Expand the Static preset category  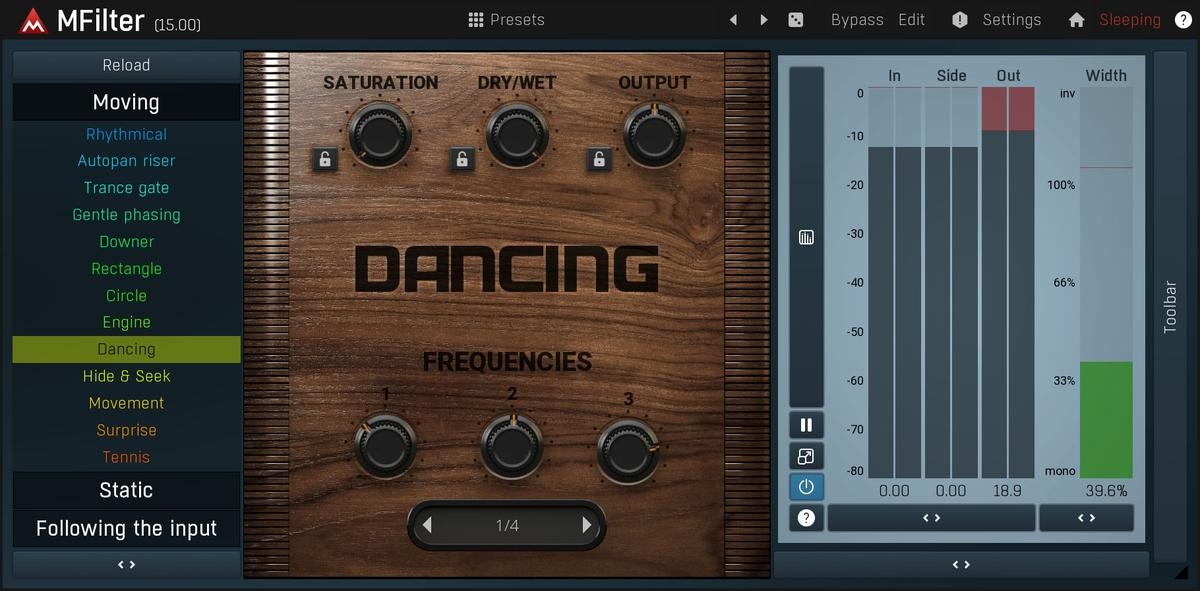(126, 490)
